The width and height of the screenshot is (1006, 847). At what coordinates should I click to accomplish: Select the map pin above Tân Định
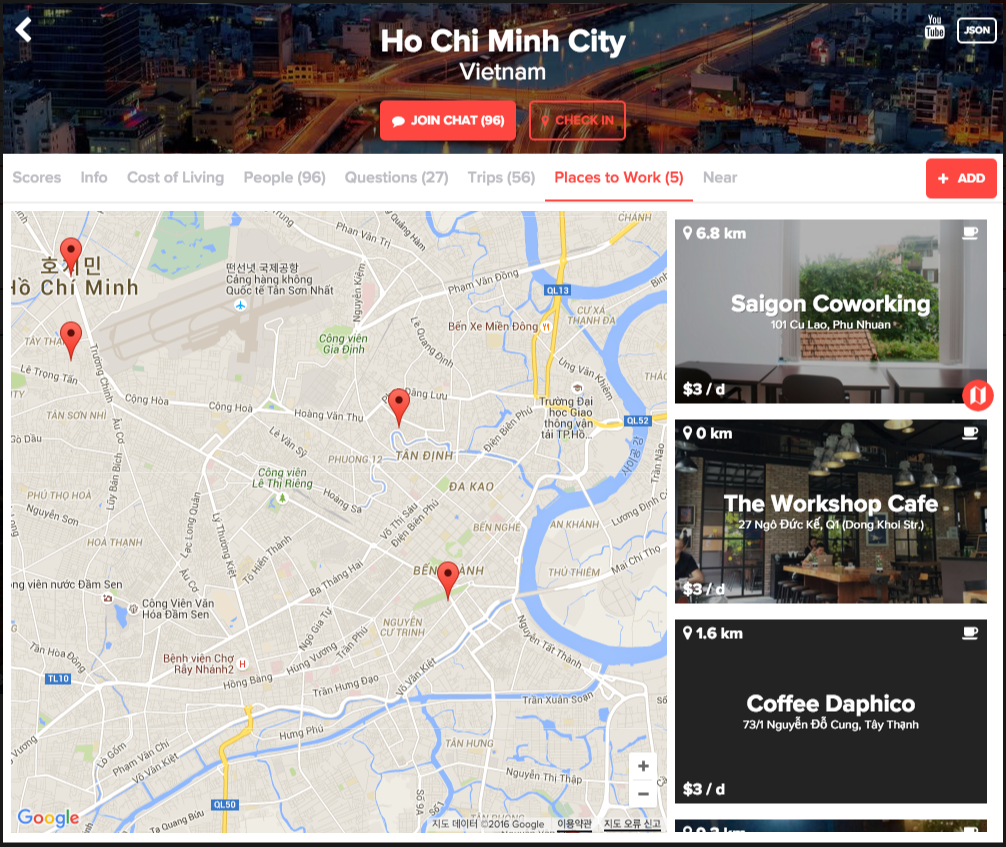pyautogui.click(x=399, y=407)
